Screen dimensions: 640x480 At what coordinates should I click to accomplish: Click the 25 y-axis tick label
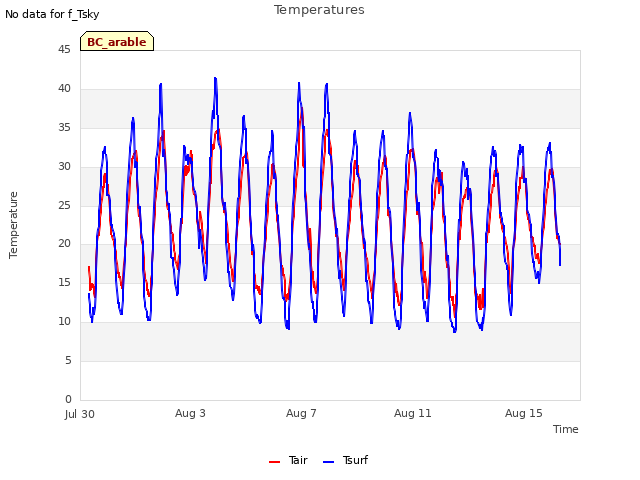[x=64, y=205]
